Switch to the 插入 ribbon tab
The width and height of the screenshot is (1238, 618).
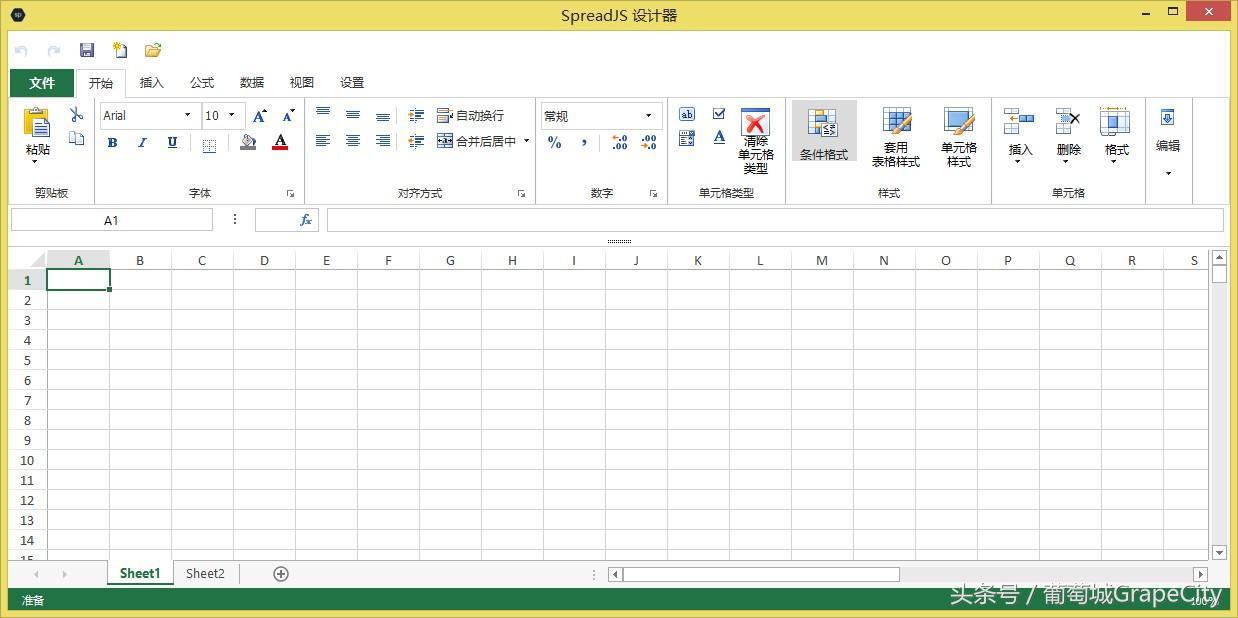coord(151,83)
